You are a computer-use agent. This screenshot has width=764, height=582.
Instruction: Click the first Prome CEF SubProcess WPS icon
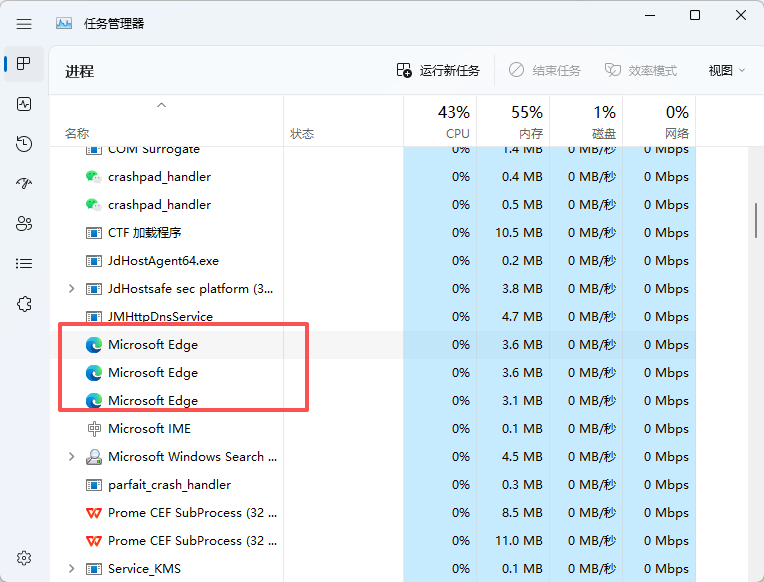pos(94,513)
